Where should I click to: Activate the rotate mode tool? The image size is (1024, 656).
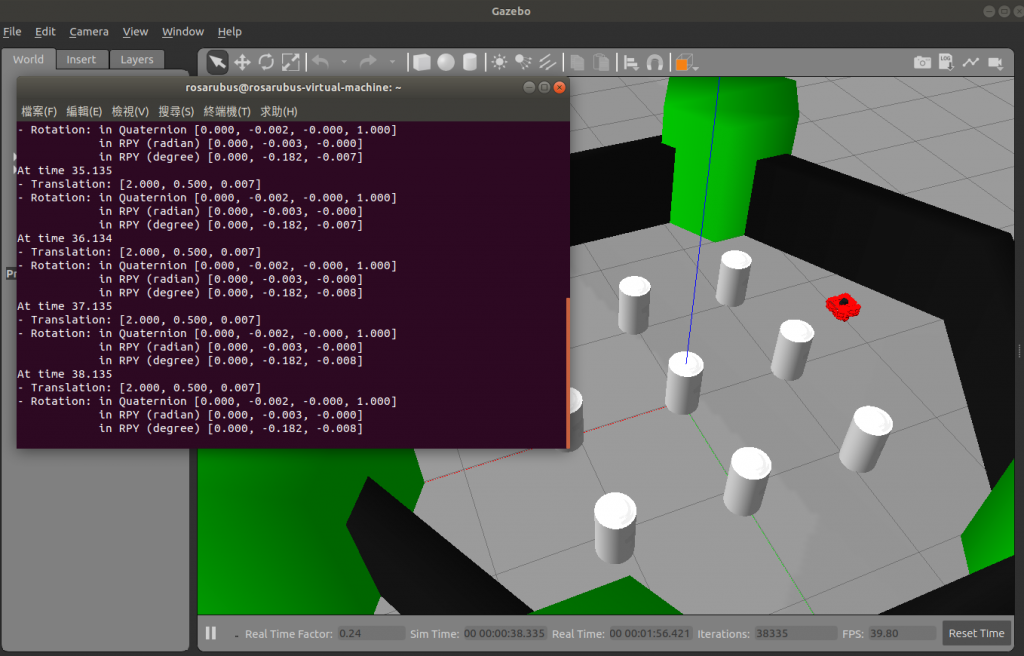[x=266, y=63]
